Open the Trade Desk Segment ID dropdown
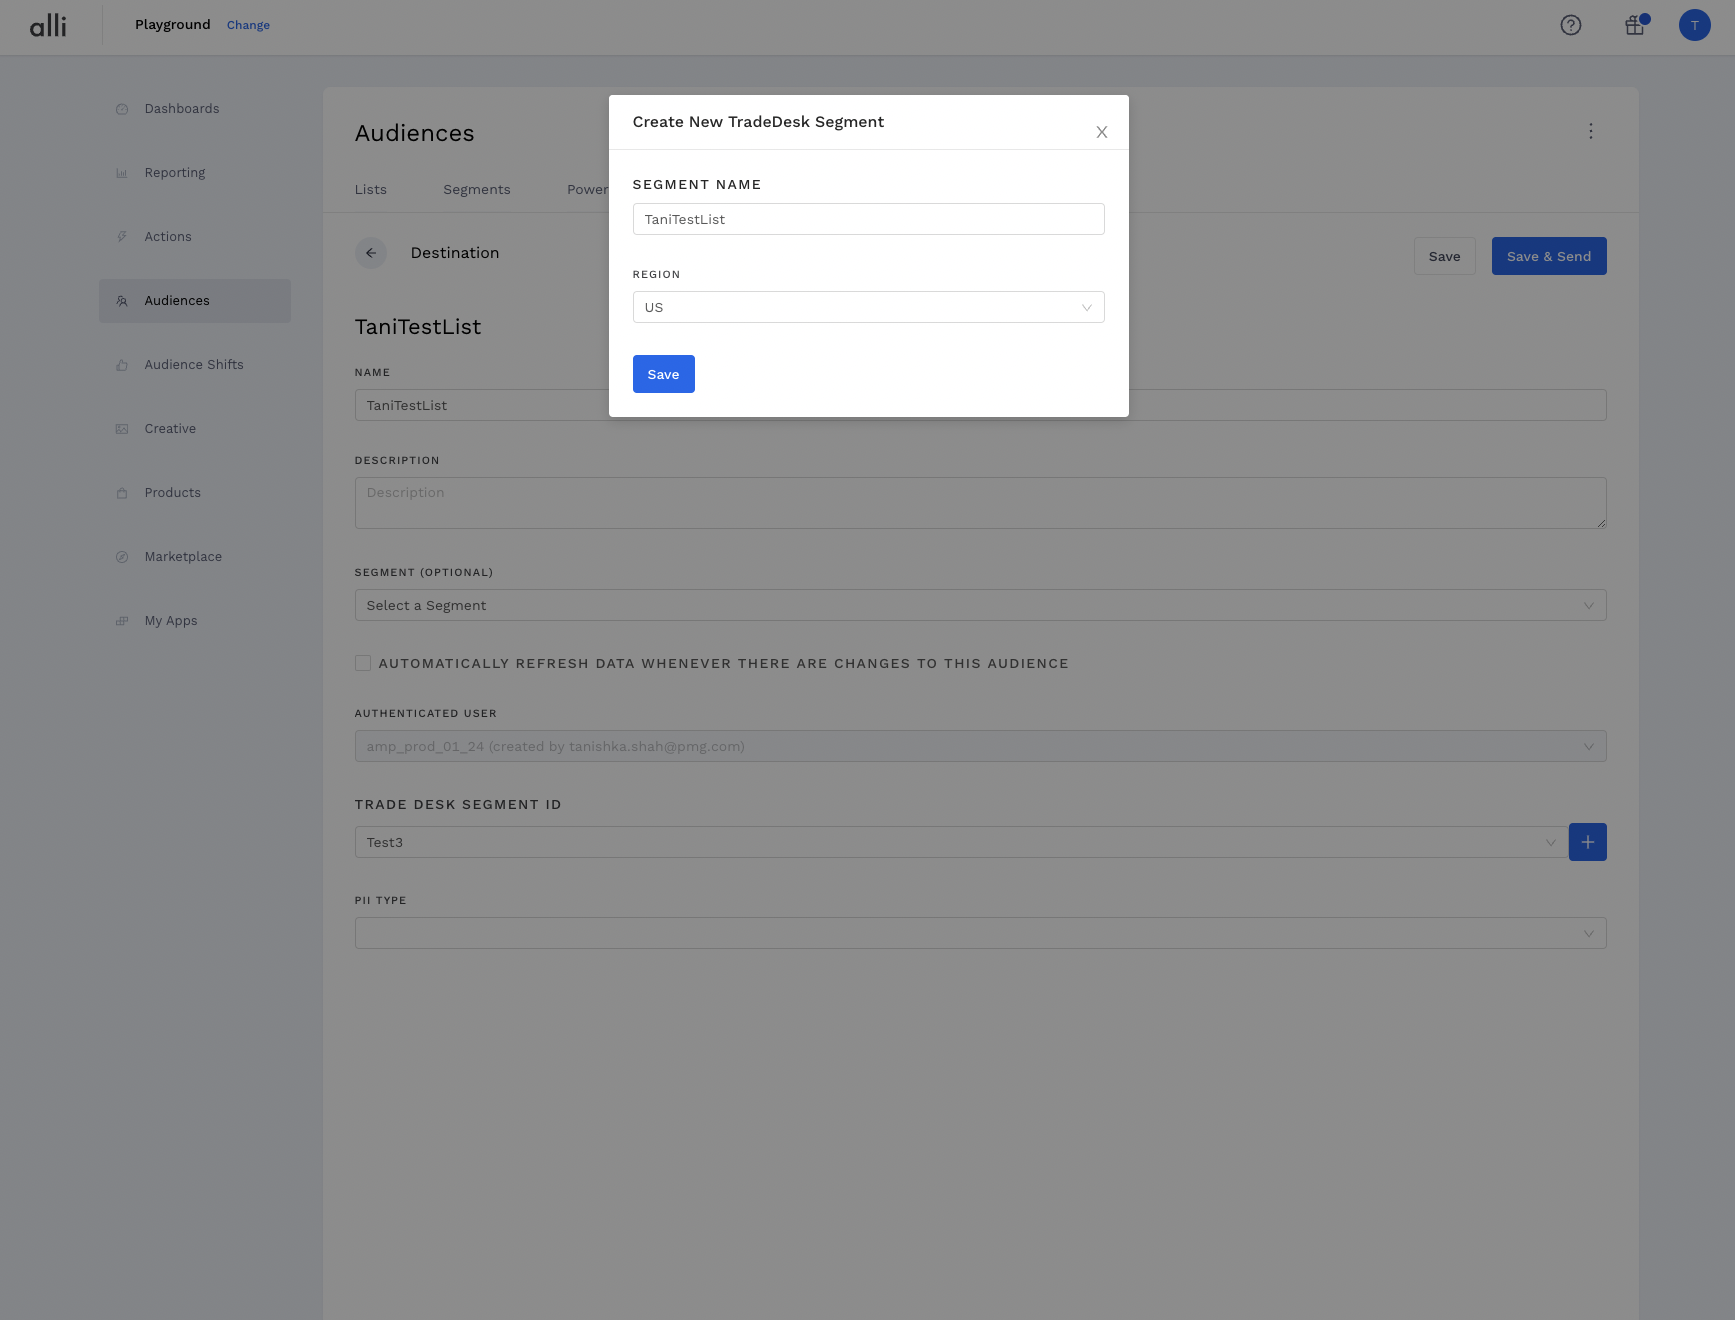The width and height of the screenshot is (1735, 1320). (960, 842)
